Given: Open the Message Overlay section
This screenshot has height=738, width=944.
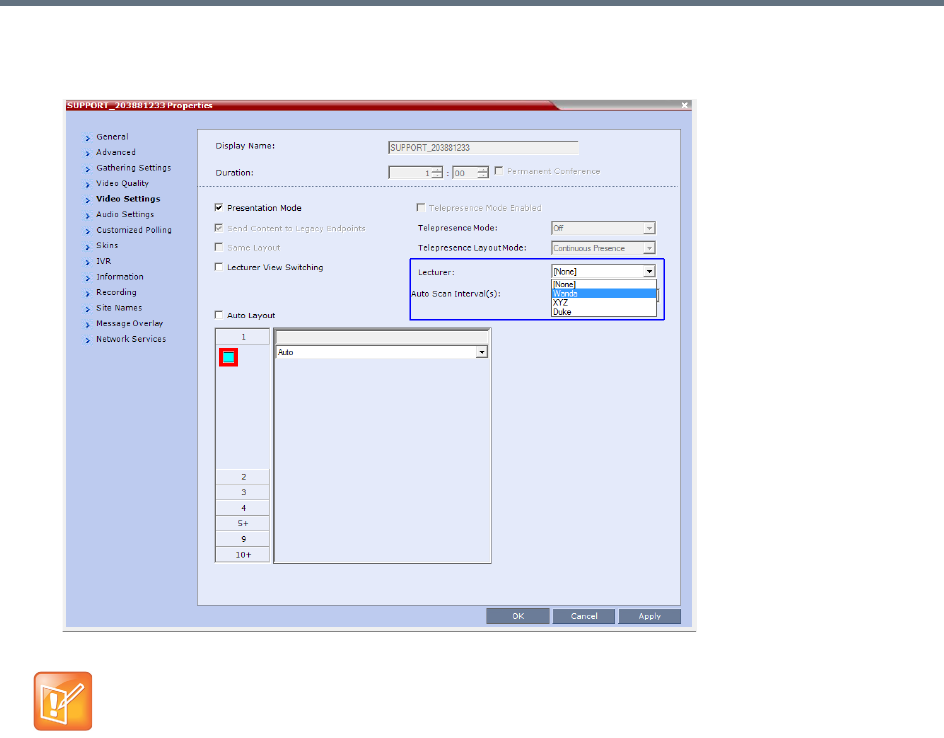Looking at the screenshot, I should click(x=129, y=323).
